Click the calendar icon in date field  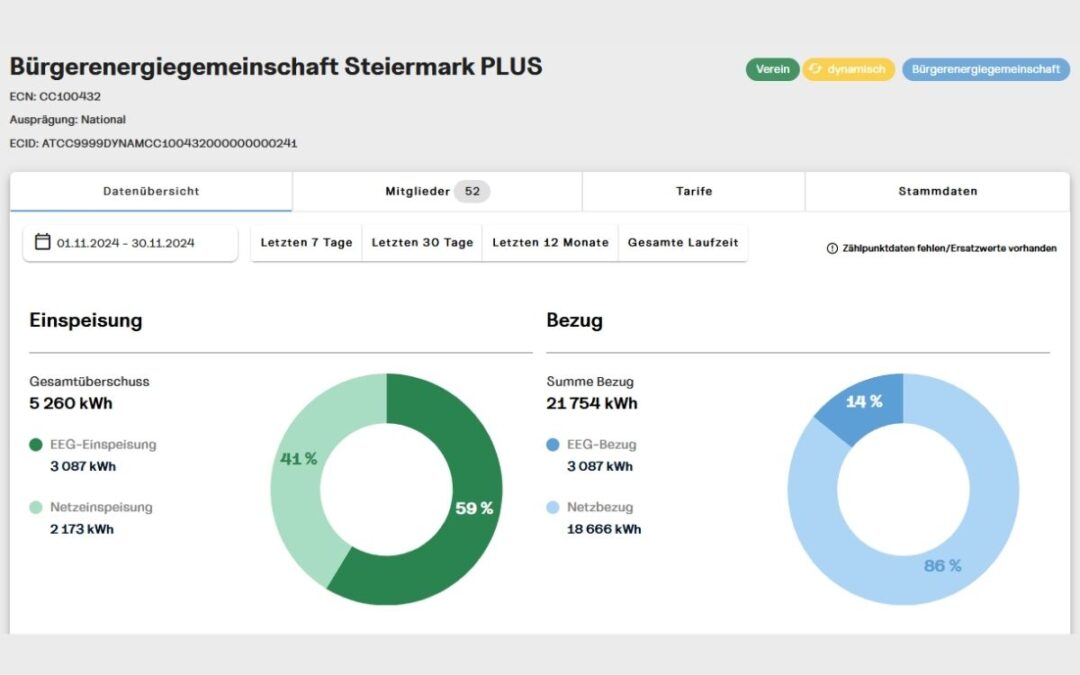(x=42, y=242)
